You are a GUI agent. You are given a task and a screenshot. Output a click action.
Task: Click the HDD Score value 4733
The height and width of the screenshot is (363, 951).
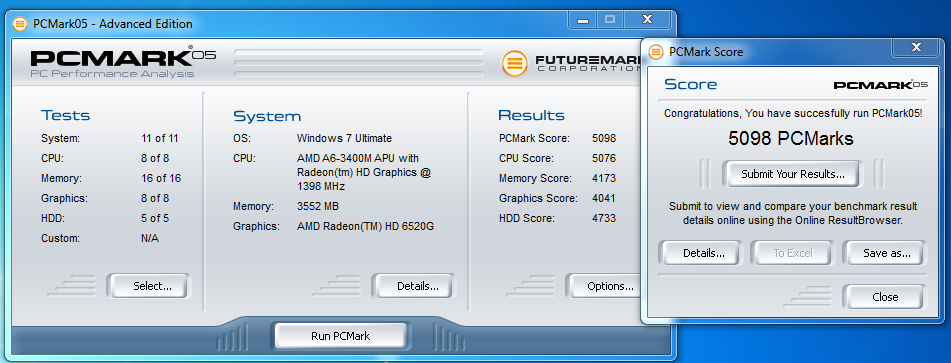pos(604,218)
